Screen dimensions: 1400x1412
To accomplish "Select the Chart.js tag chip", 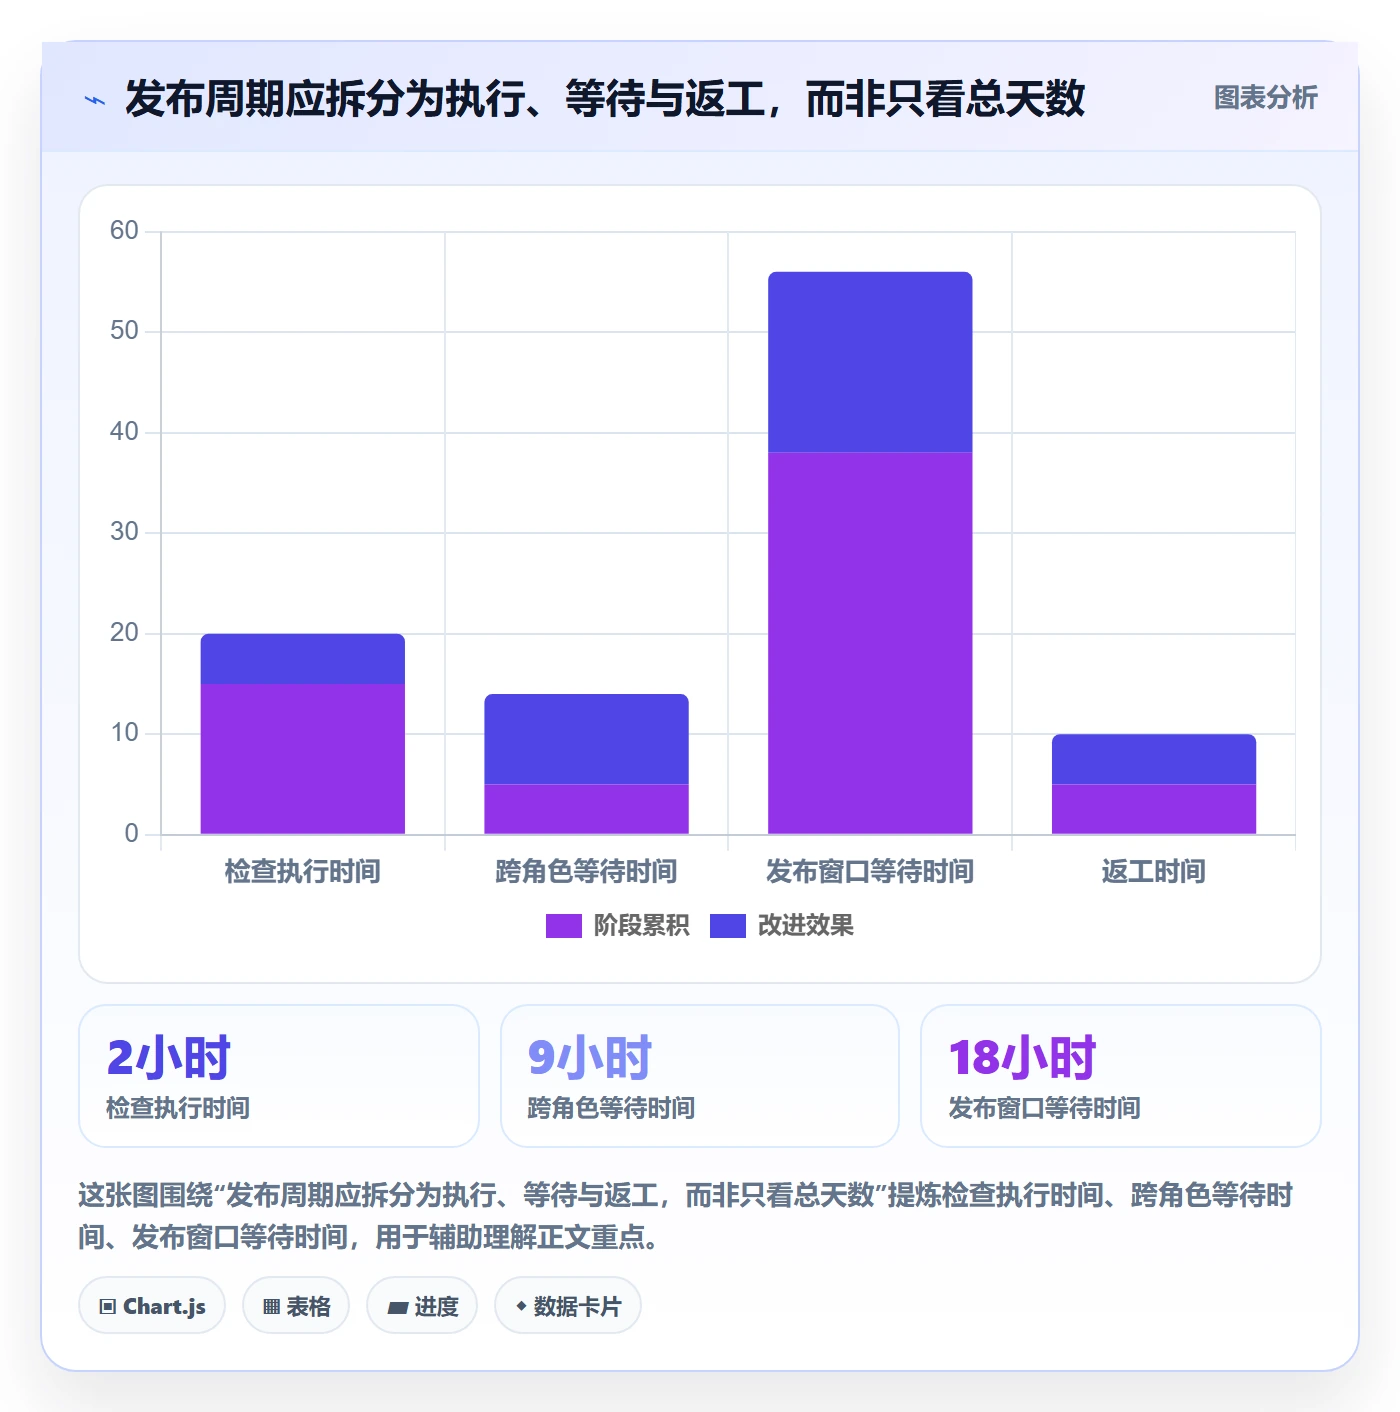I will pos(152,1306).
